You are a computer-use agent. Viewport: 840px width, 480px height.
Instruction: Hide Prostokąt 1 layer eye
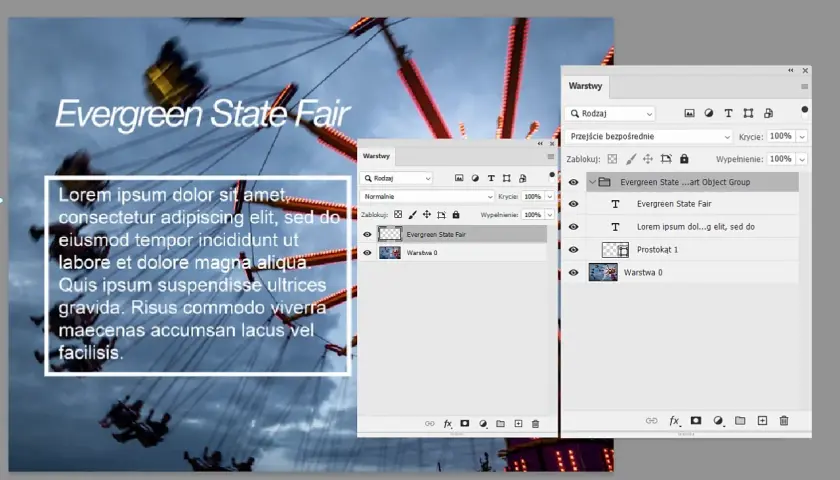coord(573,250)
